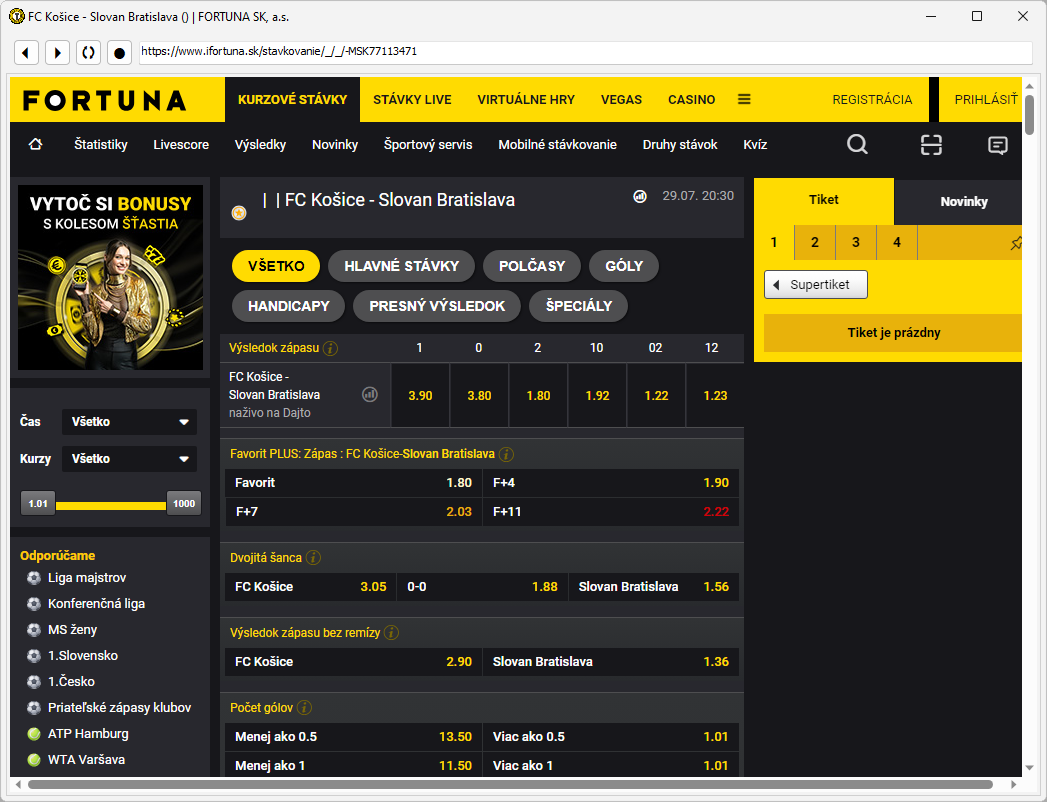Click the 1000 maximum odds slider handle

pyautogui.click(x=184, y=504)
